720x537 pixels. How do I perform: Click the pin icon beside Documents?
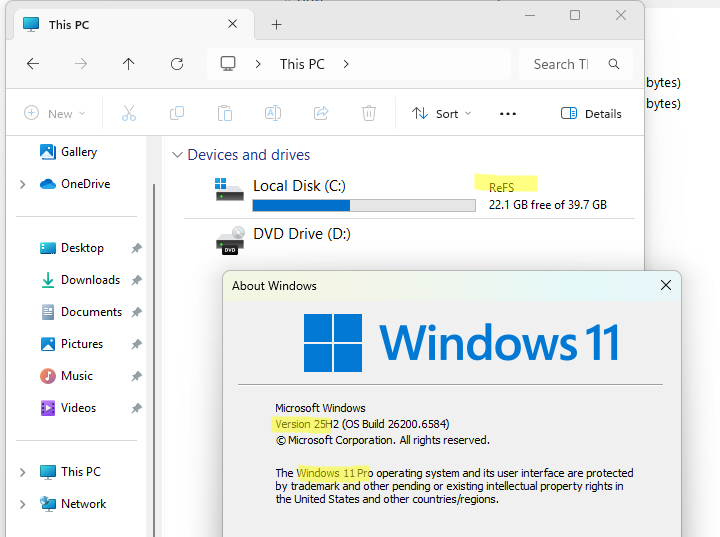pos(136,312)
